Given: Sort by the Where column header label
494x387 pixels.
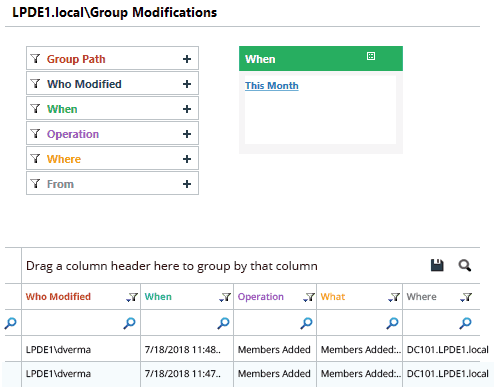Looking at the screenshot, I should [x=421, y=297].
